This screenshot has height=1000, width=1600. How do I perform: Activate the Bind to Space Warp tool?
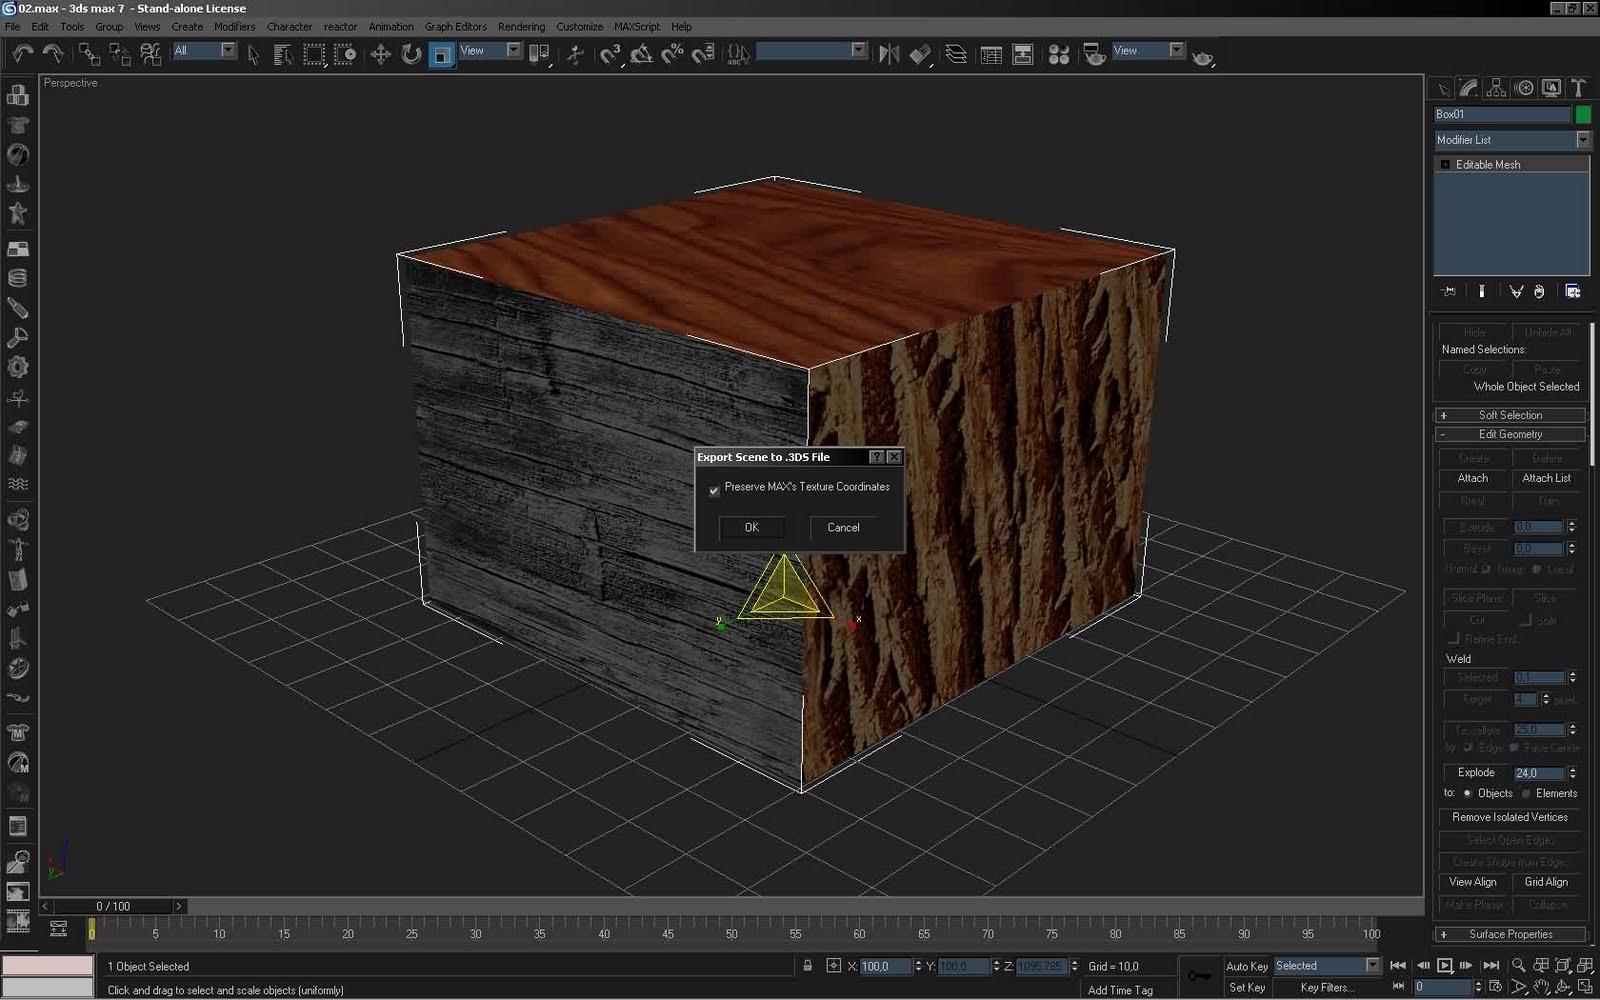coord(151,54)
